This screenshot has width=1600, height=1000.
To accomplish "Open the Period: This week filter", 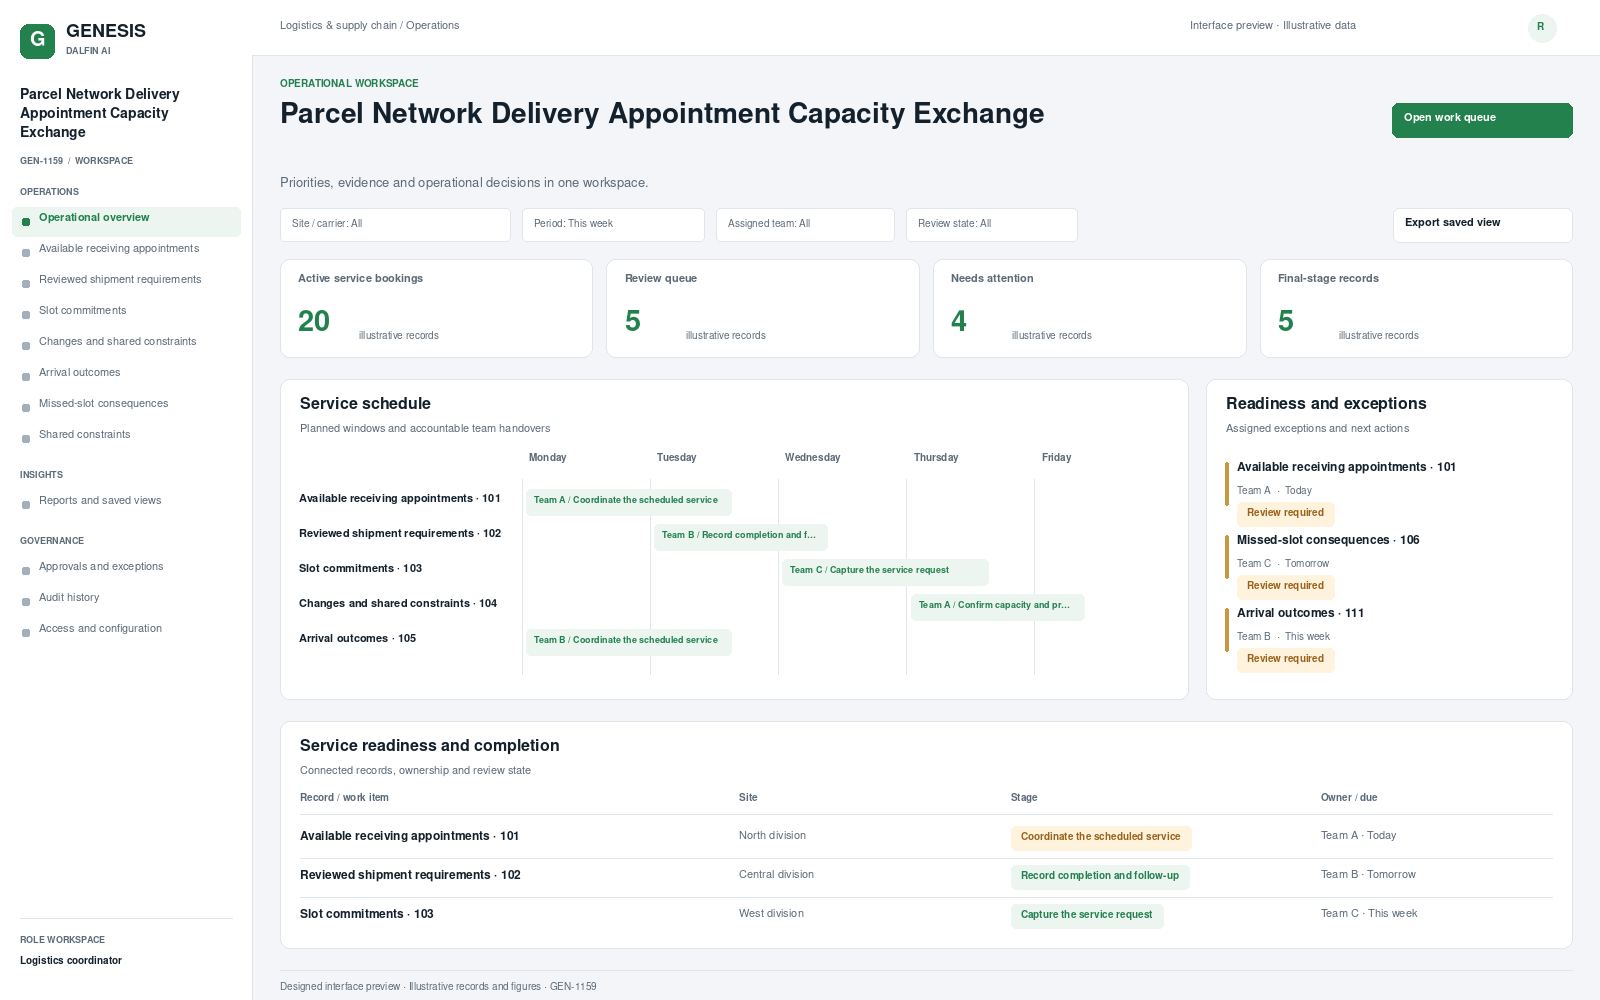I will click(x=613, y=225).
